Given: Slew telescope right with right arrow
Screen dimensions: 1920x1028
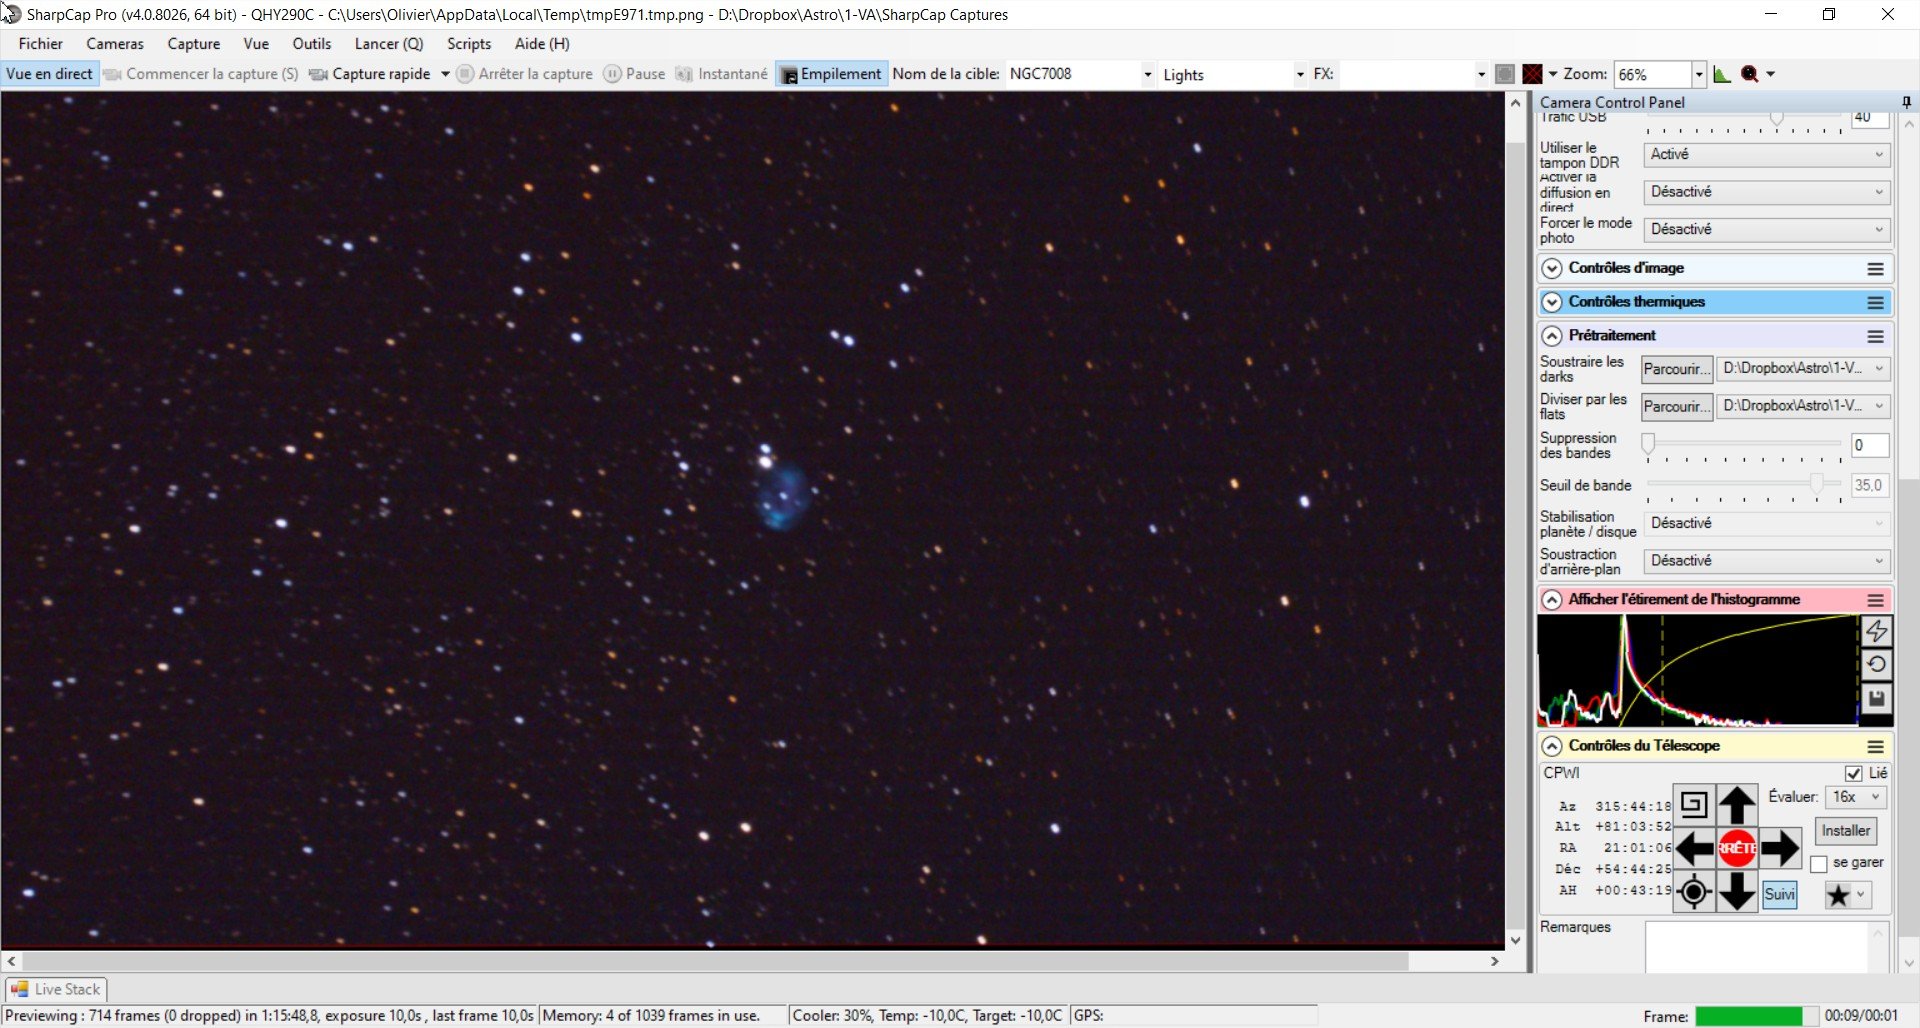Looking at the screenshot, I should (1780, 848).
